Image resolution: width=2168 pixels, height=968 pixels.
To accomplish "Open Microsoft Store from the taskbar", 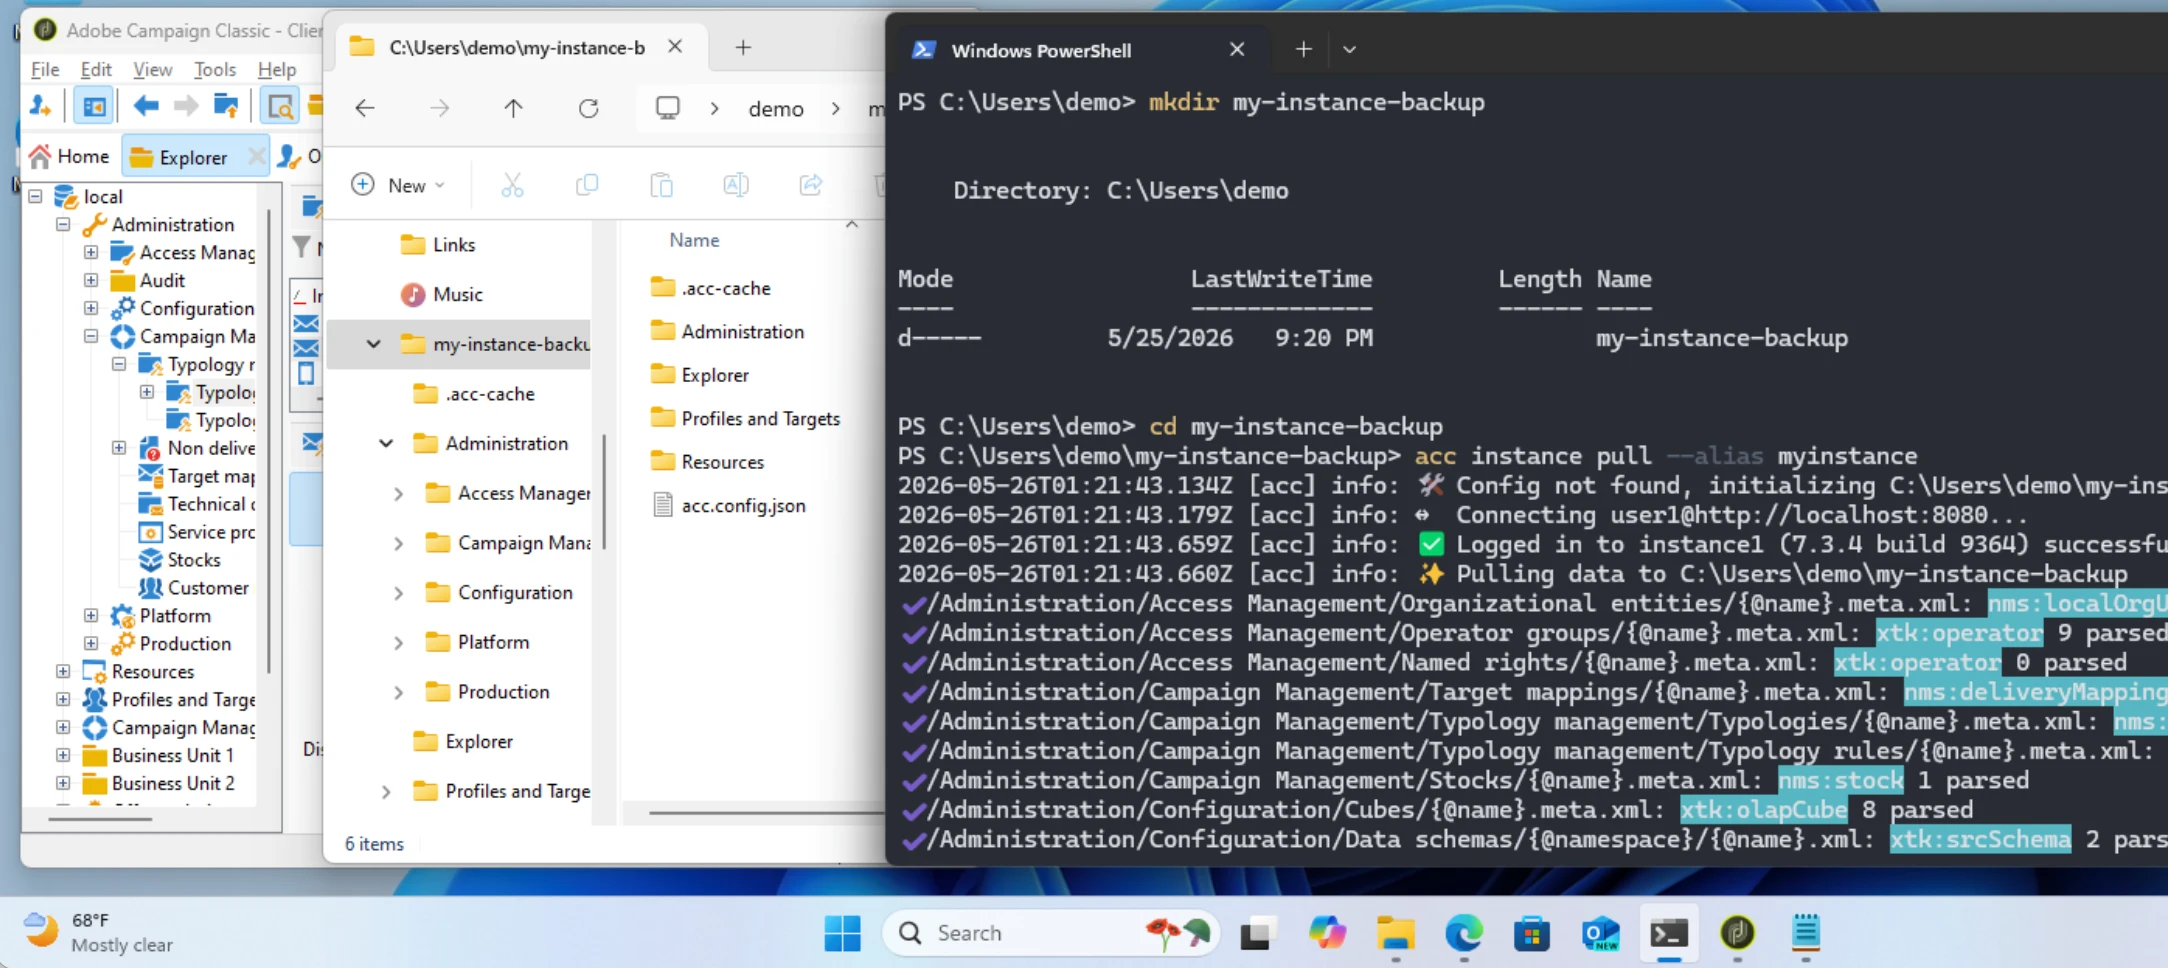I will [1532, 933].
